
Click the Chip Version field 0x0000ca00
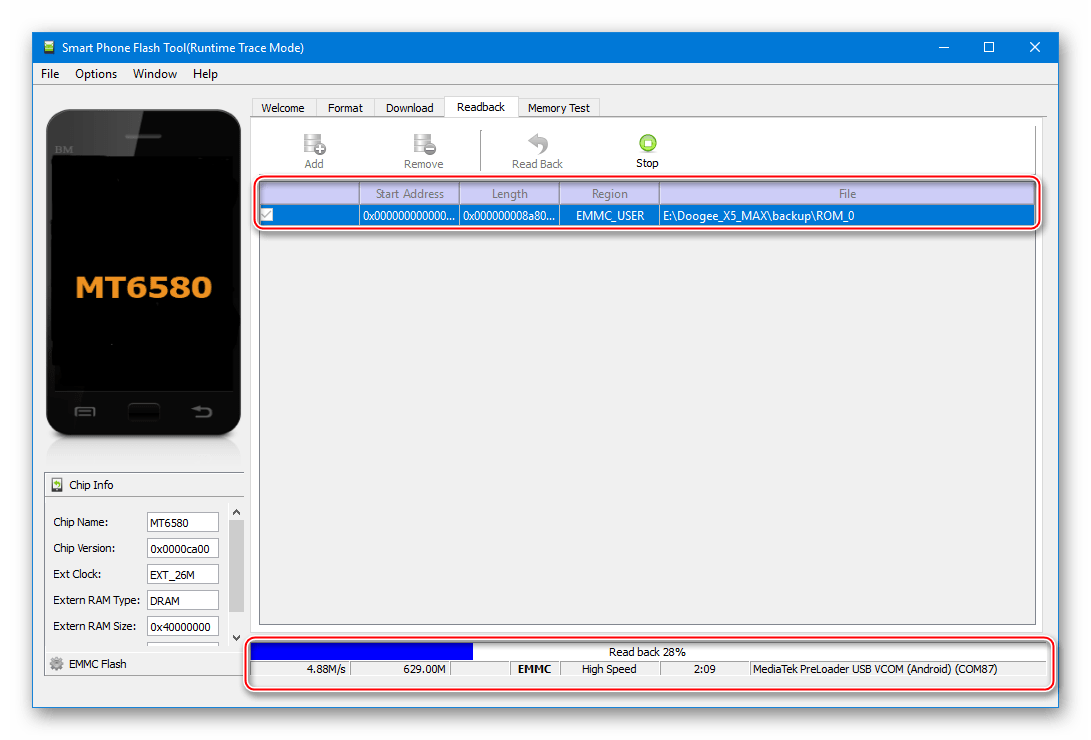click(x=183, y=549)
